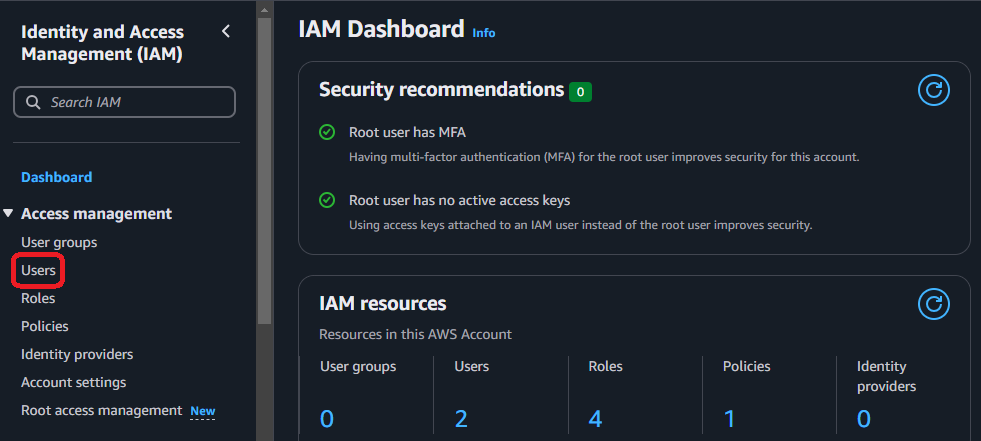The width and height of the screenshot is (981, 441).
Task: Open Identity providers in sidebar
Action: click(77, 354)
